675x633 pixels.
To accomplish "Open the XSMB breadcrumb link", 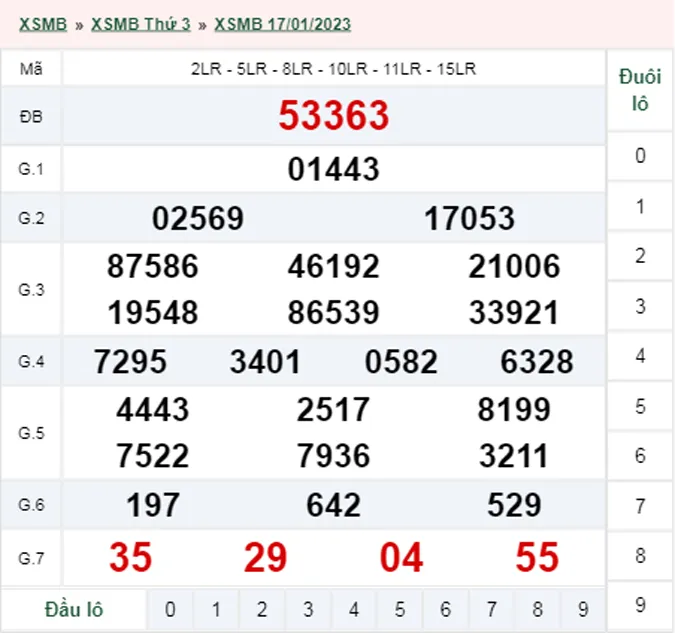I will (43, 24).
